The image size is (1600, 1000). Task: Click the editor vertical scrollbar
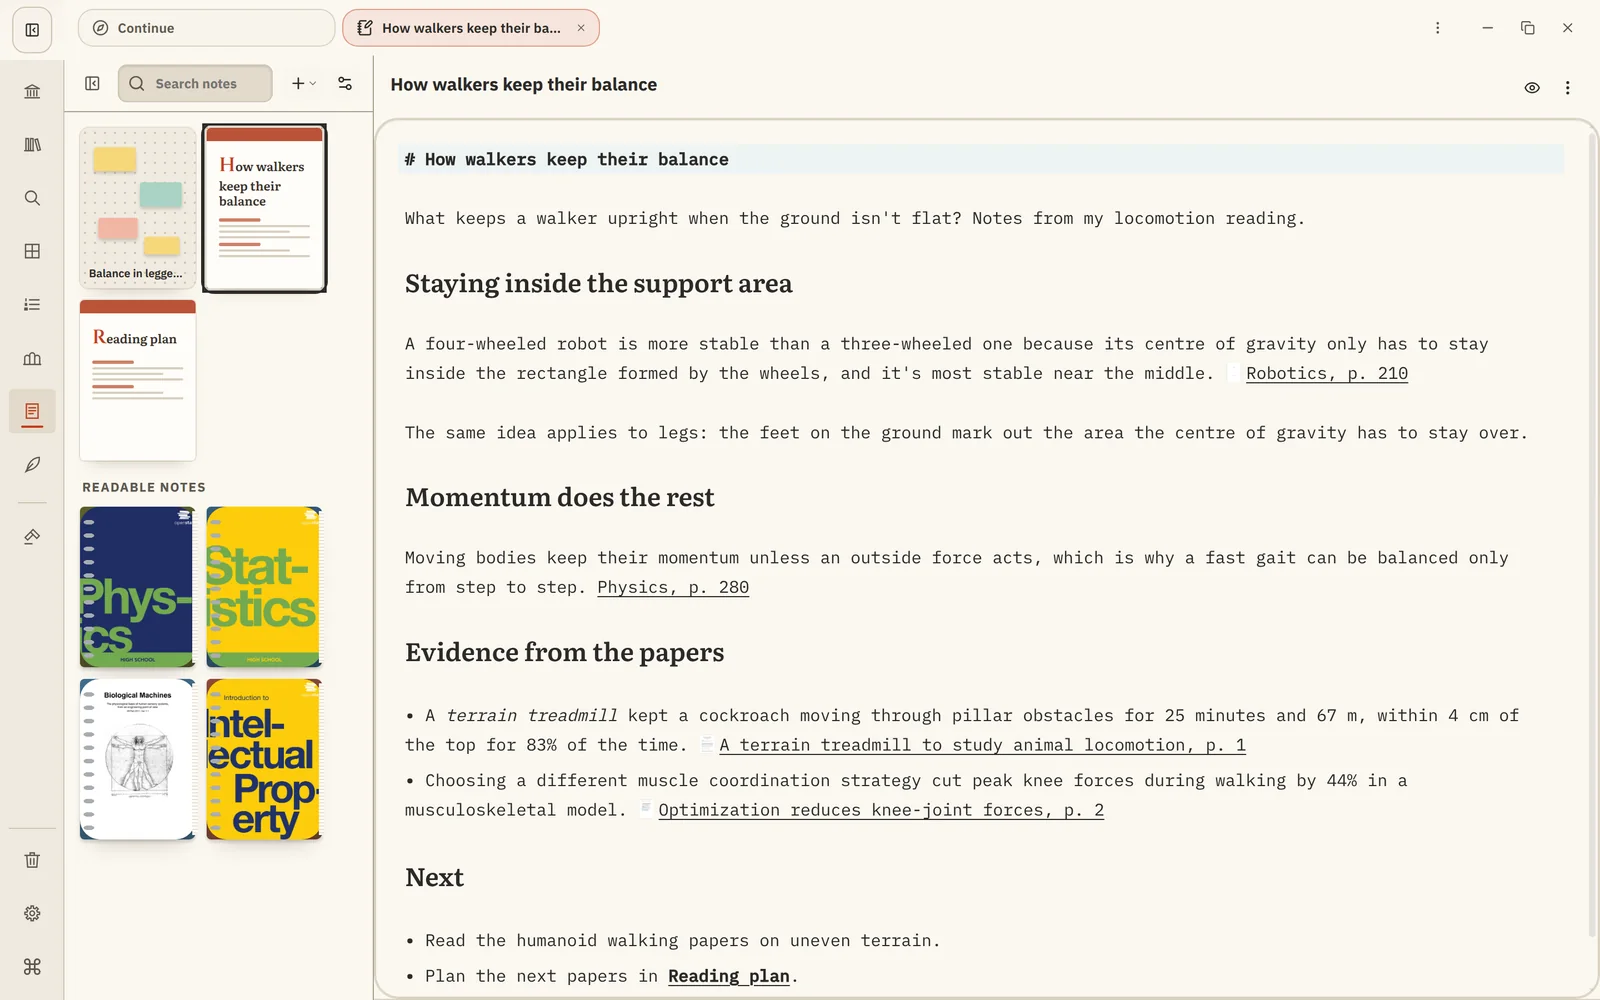click(1590, 534)
